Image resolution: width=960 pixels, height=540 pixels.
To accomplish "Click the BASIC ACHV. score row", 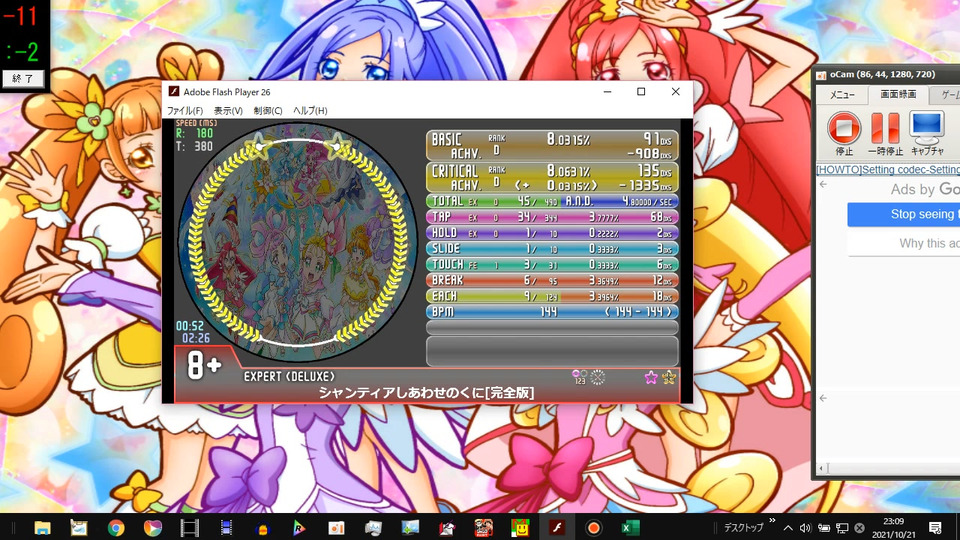I will pyautogui.click(x=552, y=145).
